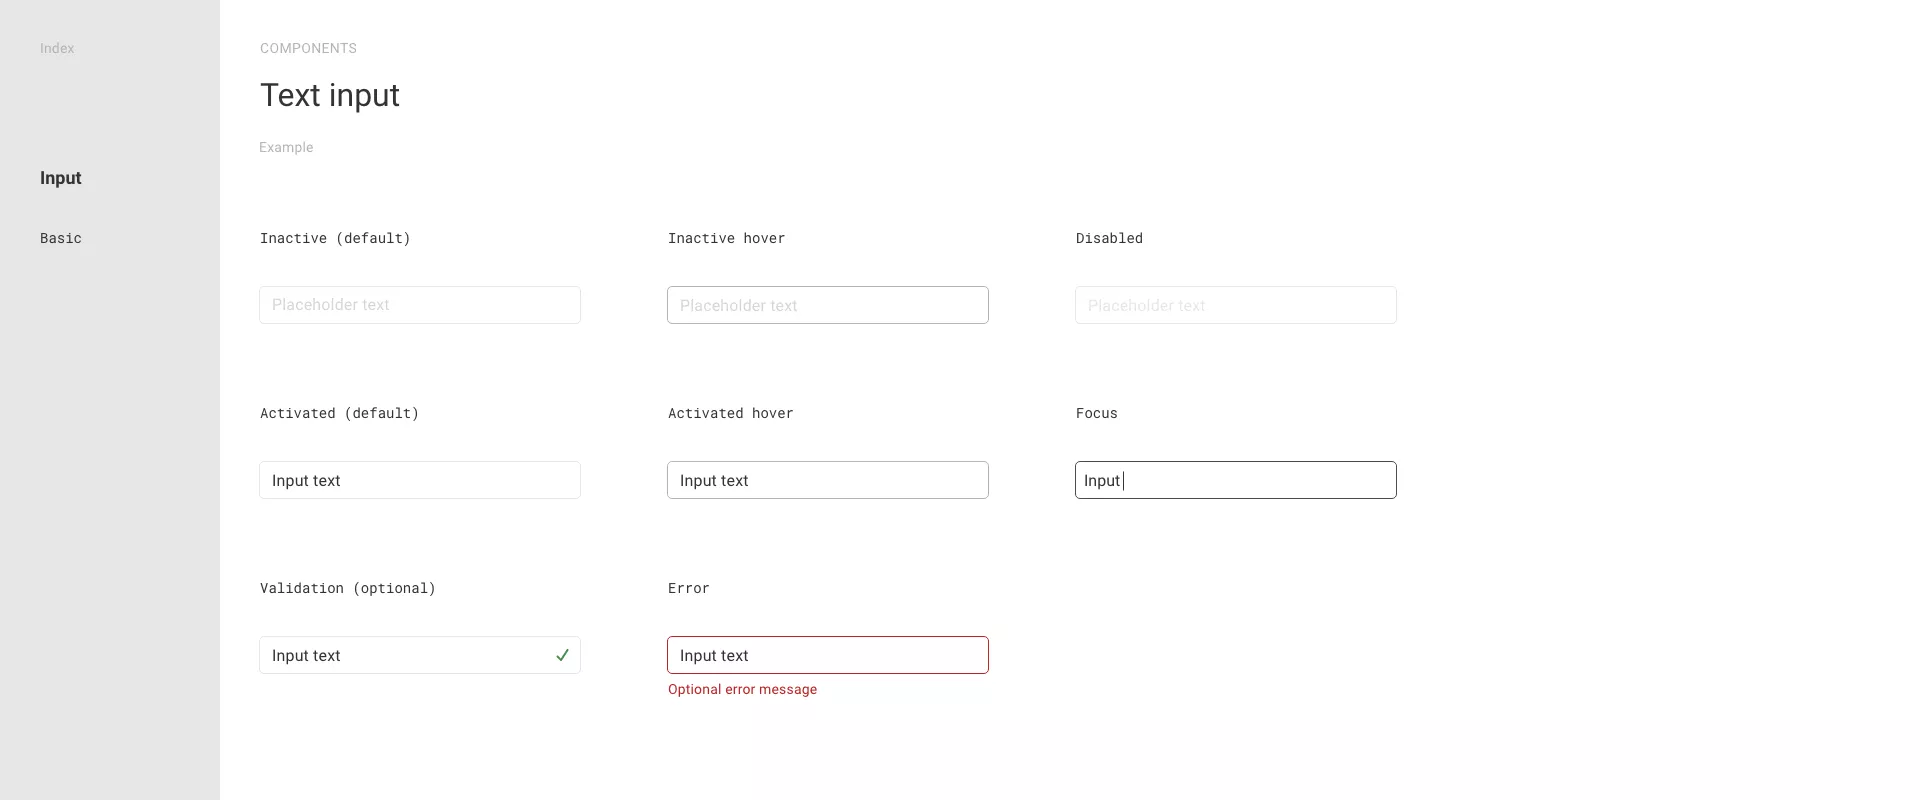1920x800 pixels.
Task: Click inside the Focus input field
Action: point(1236,480)
